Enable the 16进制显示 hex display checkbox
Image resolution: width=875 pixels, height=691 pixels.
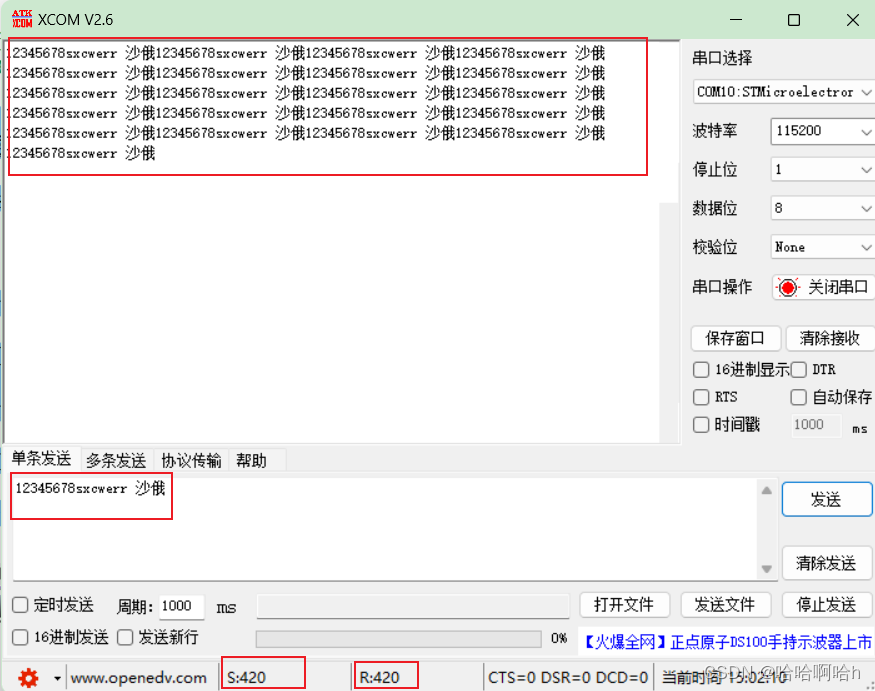pos(700,369)
